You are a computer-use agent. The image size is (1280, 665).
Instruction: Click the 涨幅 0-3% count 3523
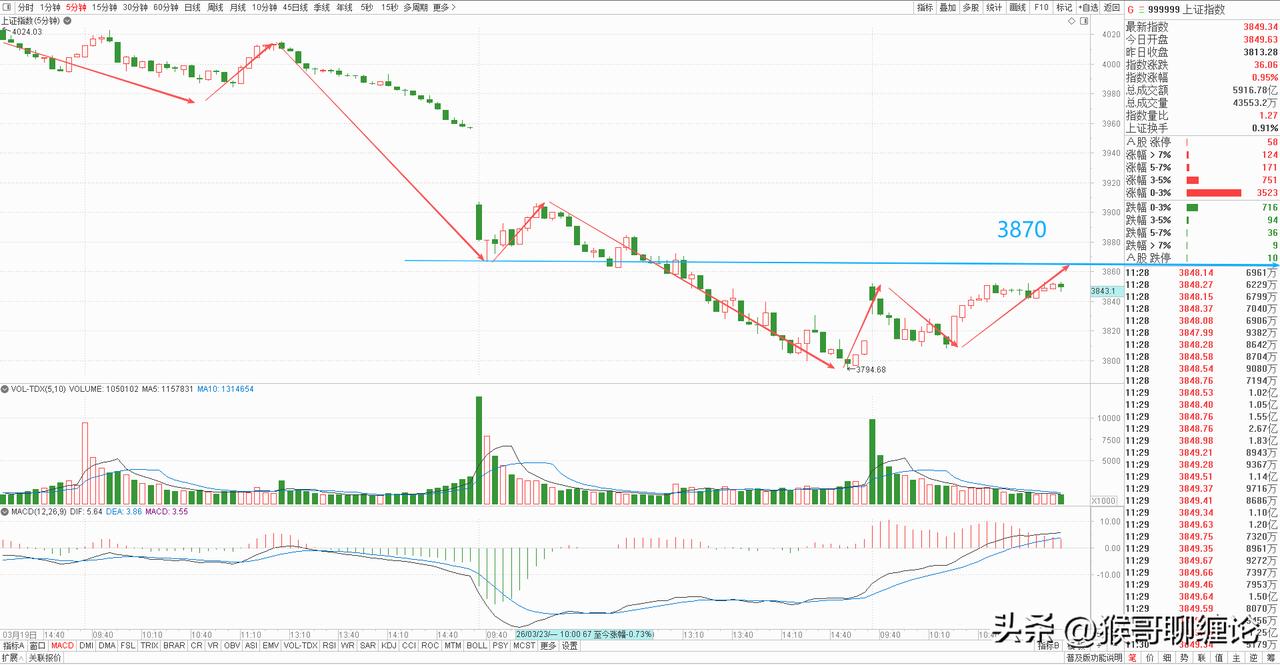[1266, 192]
